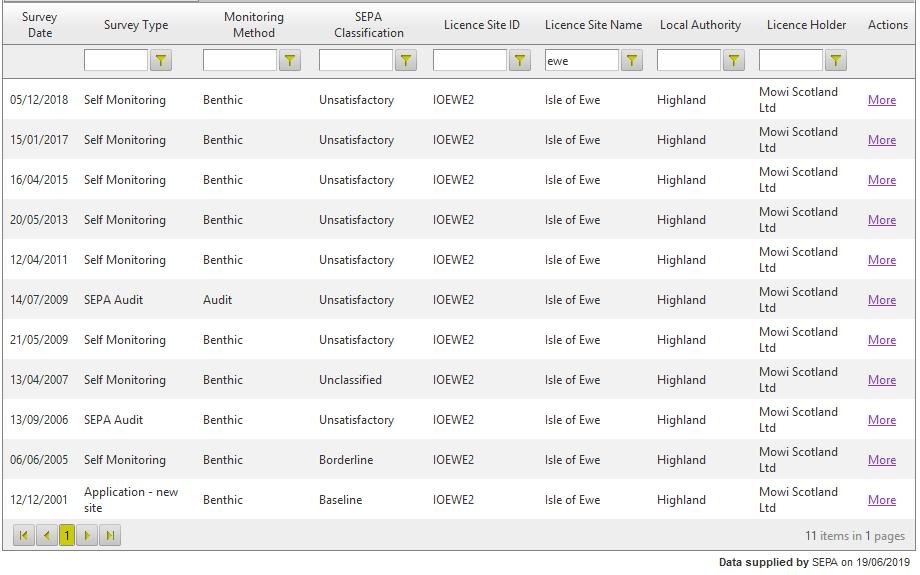Click the Licence Site Name filter icon

click(631, 61)
